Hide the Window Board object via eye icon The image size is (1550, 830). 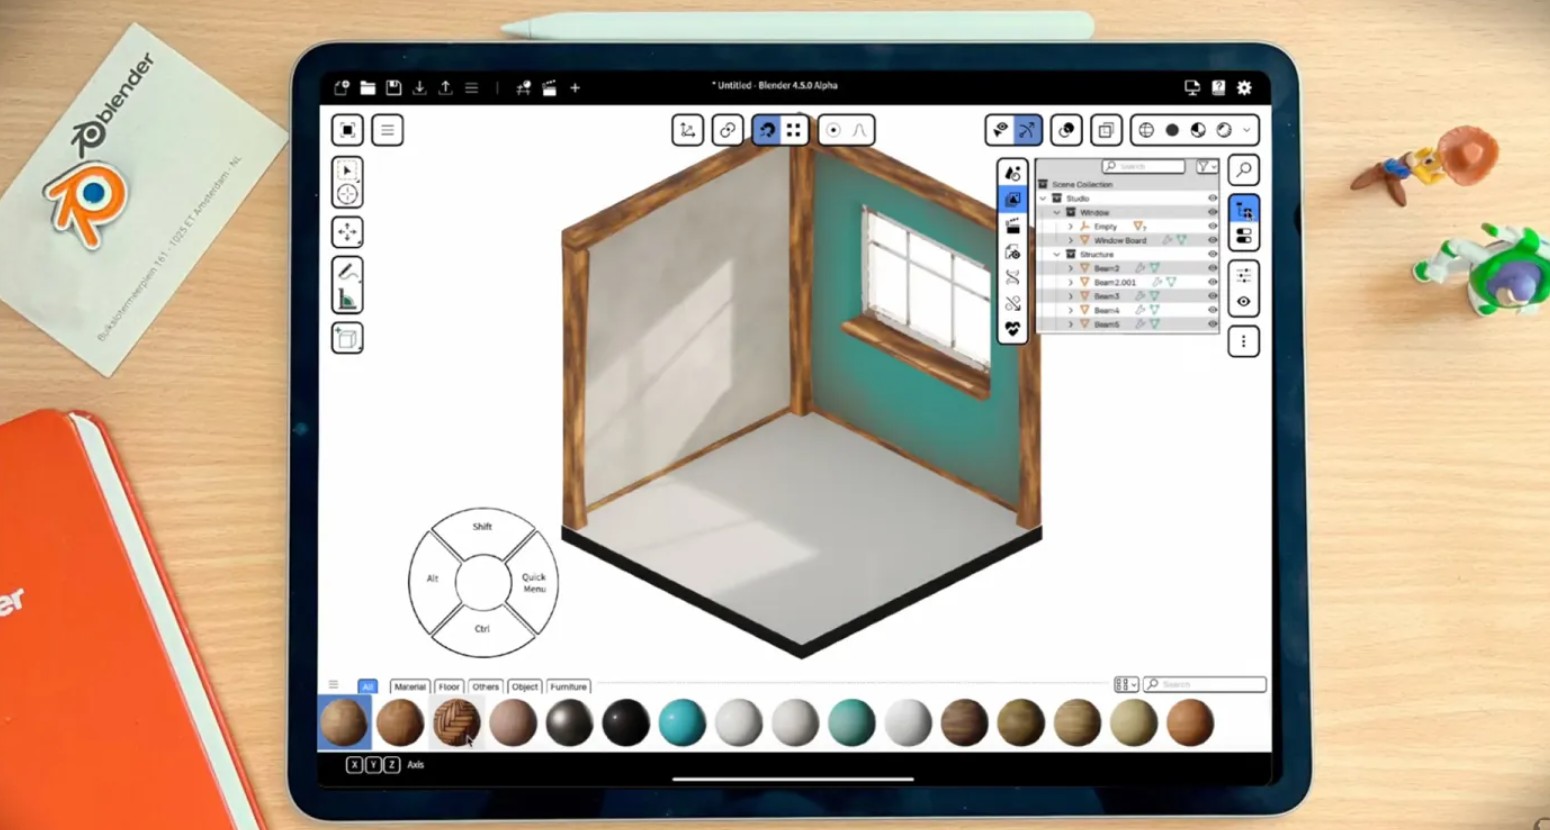[x=1212, y=240]
